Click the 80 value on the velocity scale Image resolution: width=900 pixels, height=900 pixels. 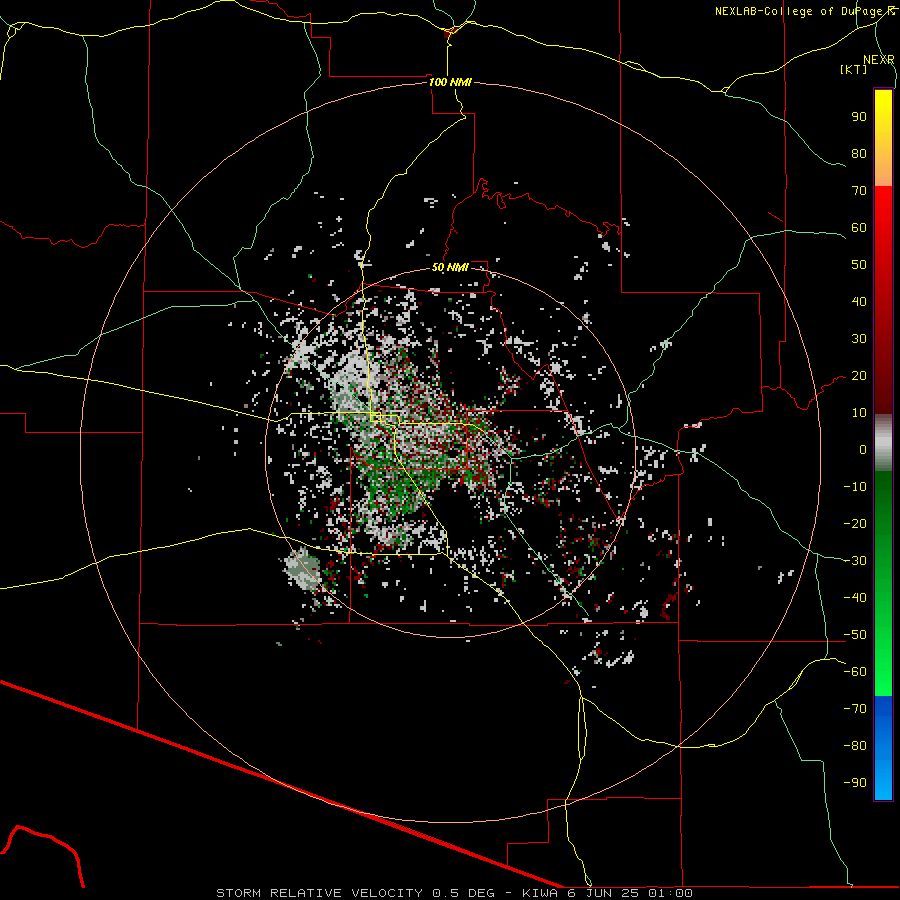[859, 154]
